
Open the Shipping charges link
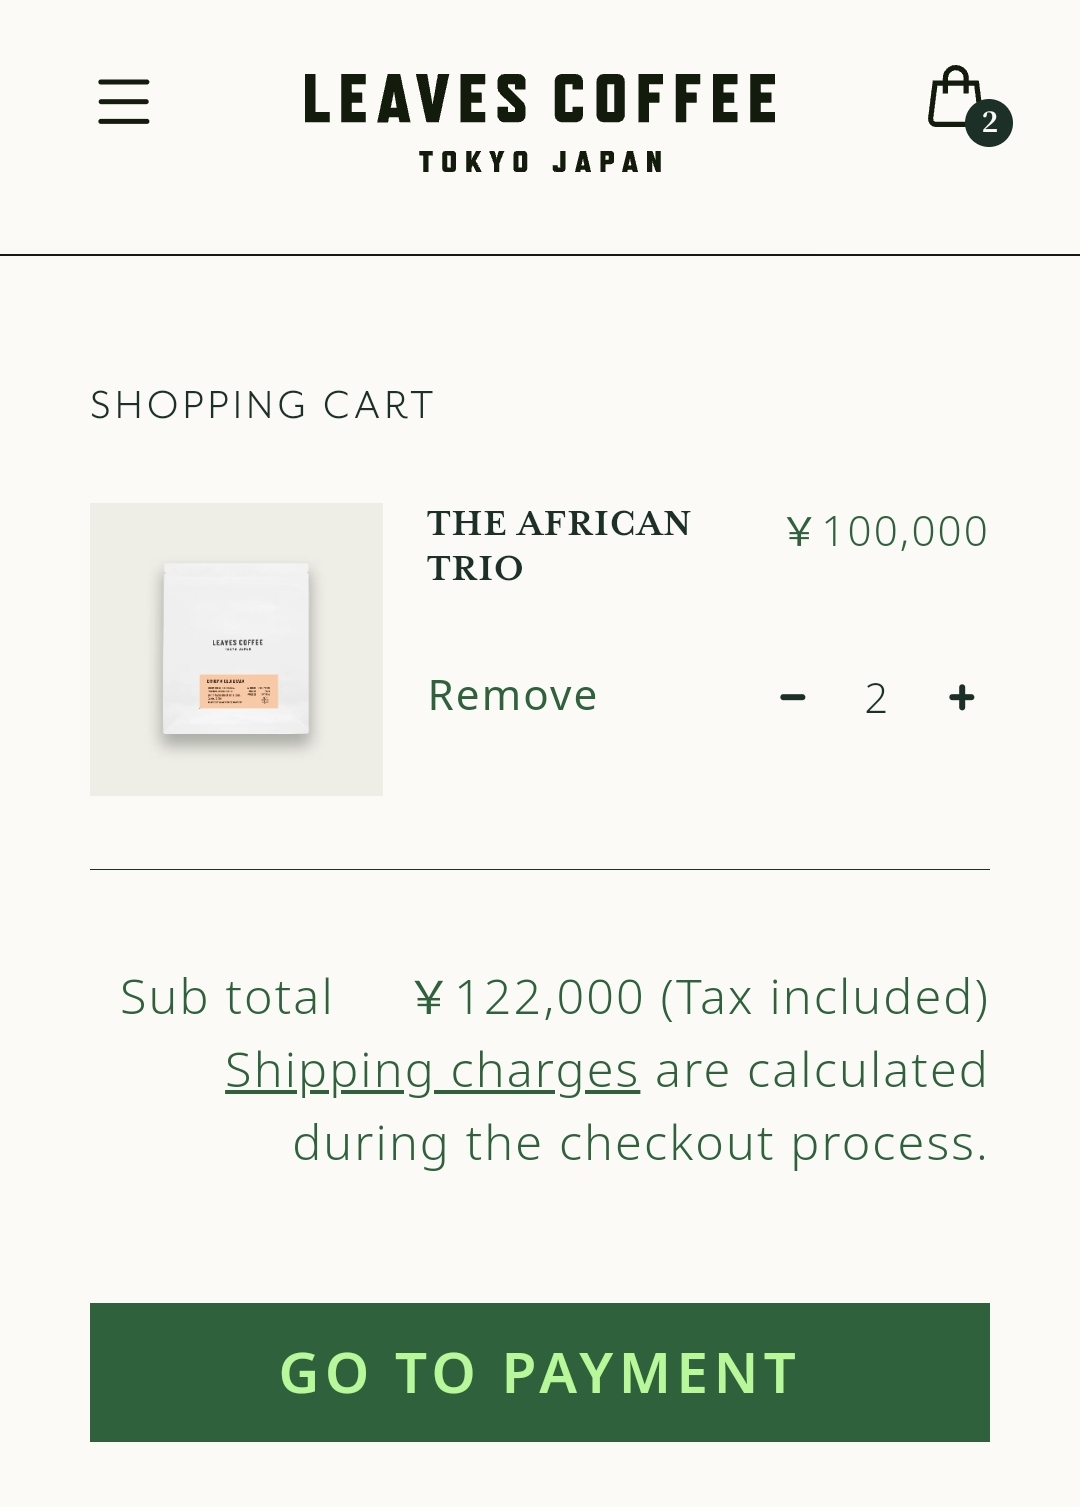[x=432, y=1070]
